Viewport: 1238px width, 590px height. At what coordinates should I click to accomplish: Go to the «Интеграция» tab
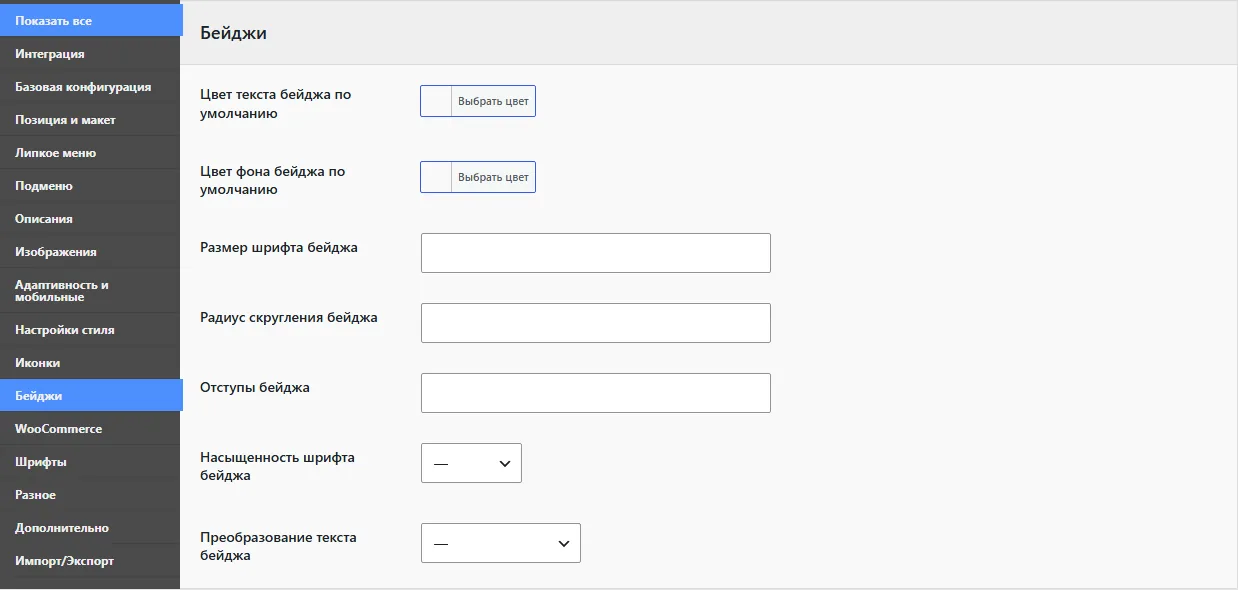coord(90,54)
